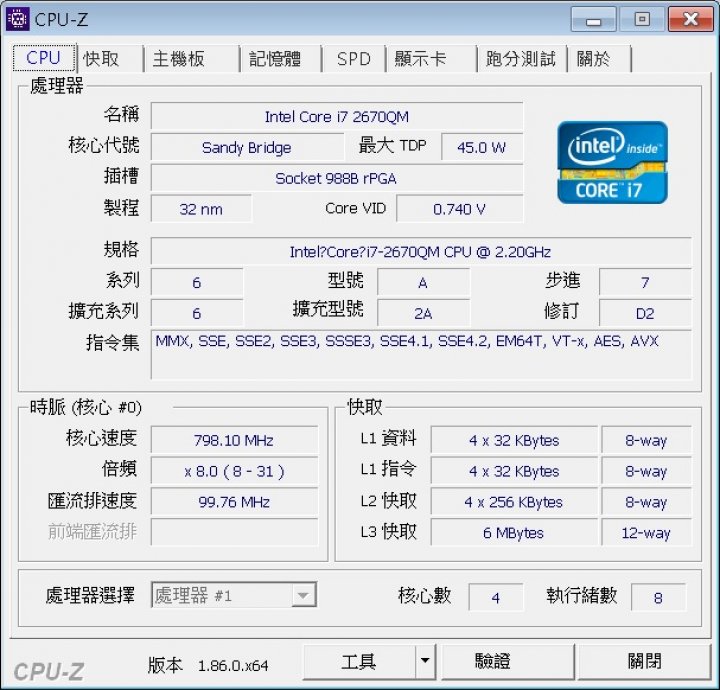The image size is (720, 690).
Task: Click the 擴充型號 value 2A
Action: pos(423,313)
